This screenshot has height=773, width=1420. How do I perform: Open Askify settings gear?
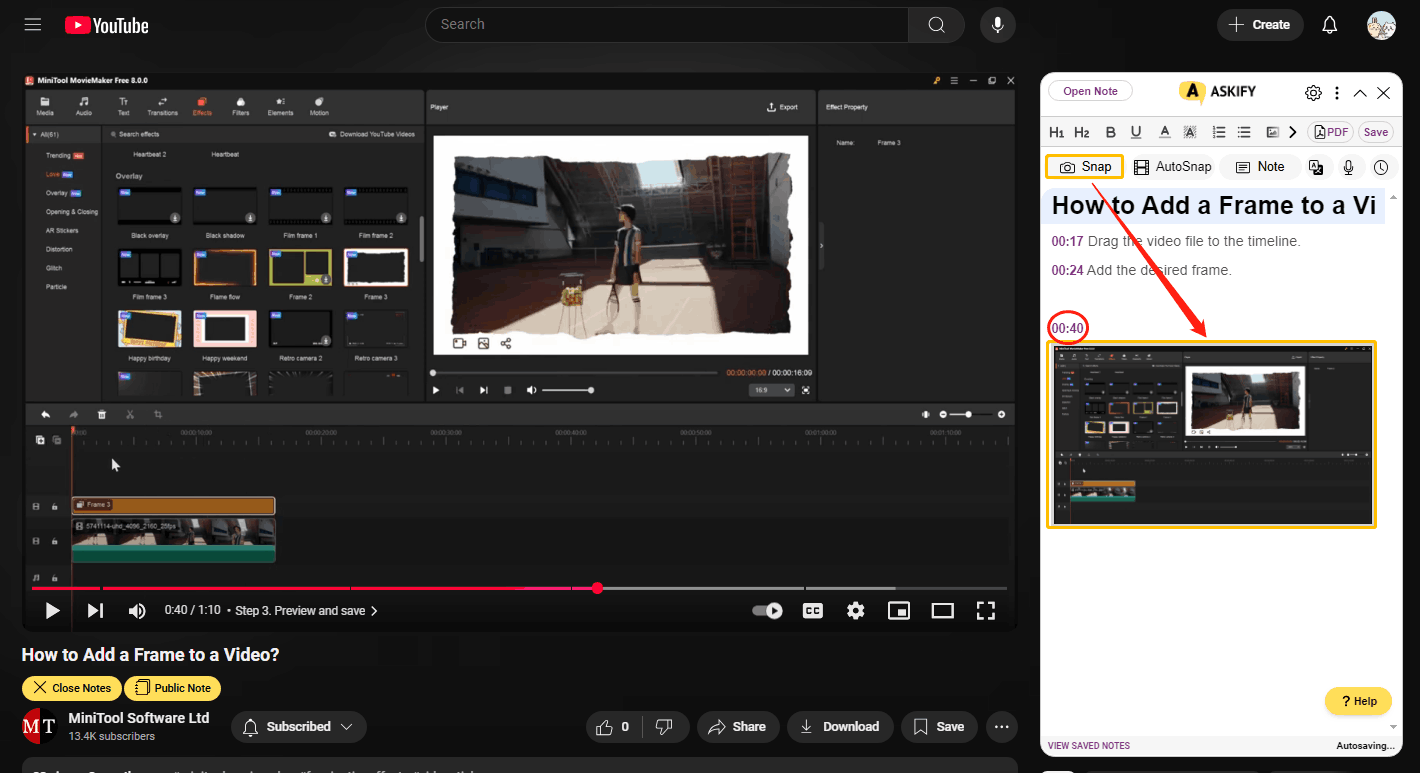coord(1313,92)
